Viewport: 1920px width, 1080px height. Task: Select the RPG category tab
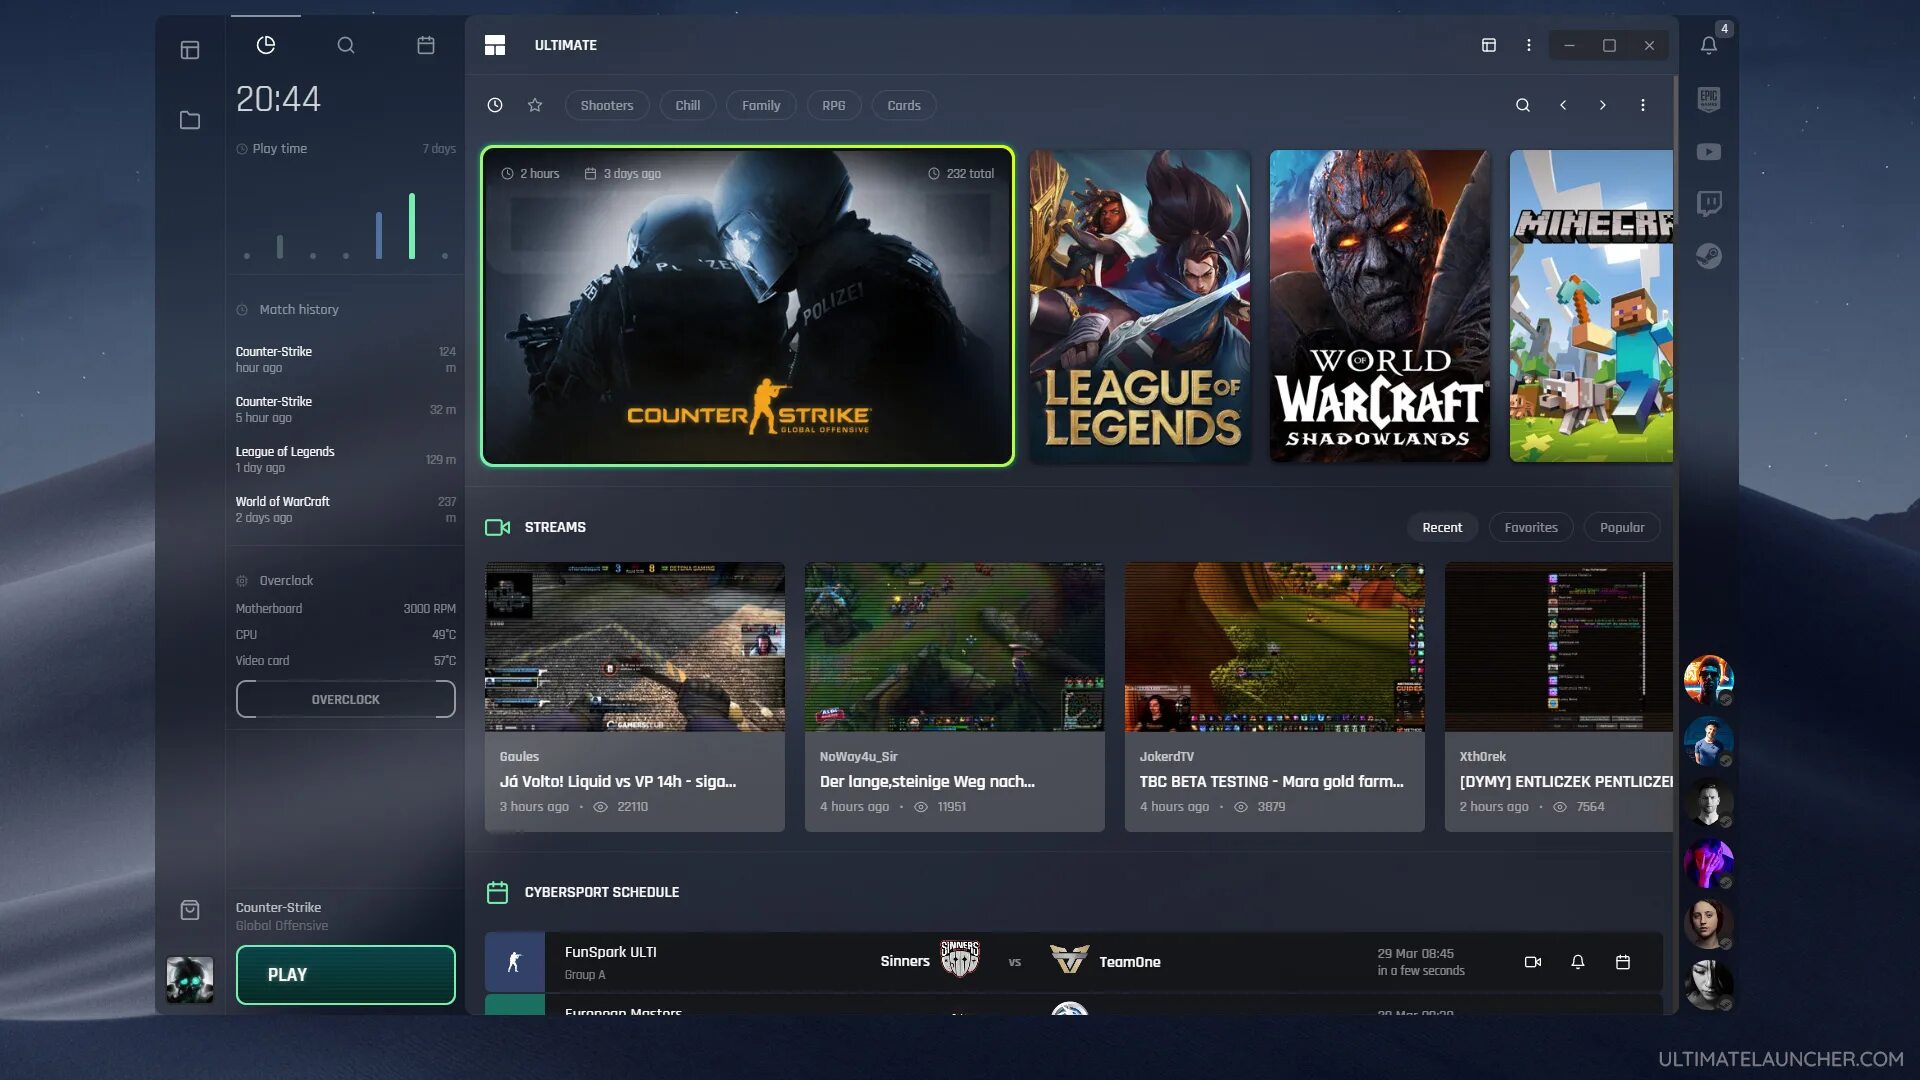tap(833, 105)
